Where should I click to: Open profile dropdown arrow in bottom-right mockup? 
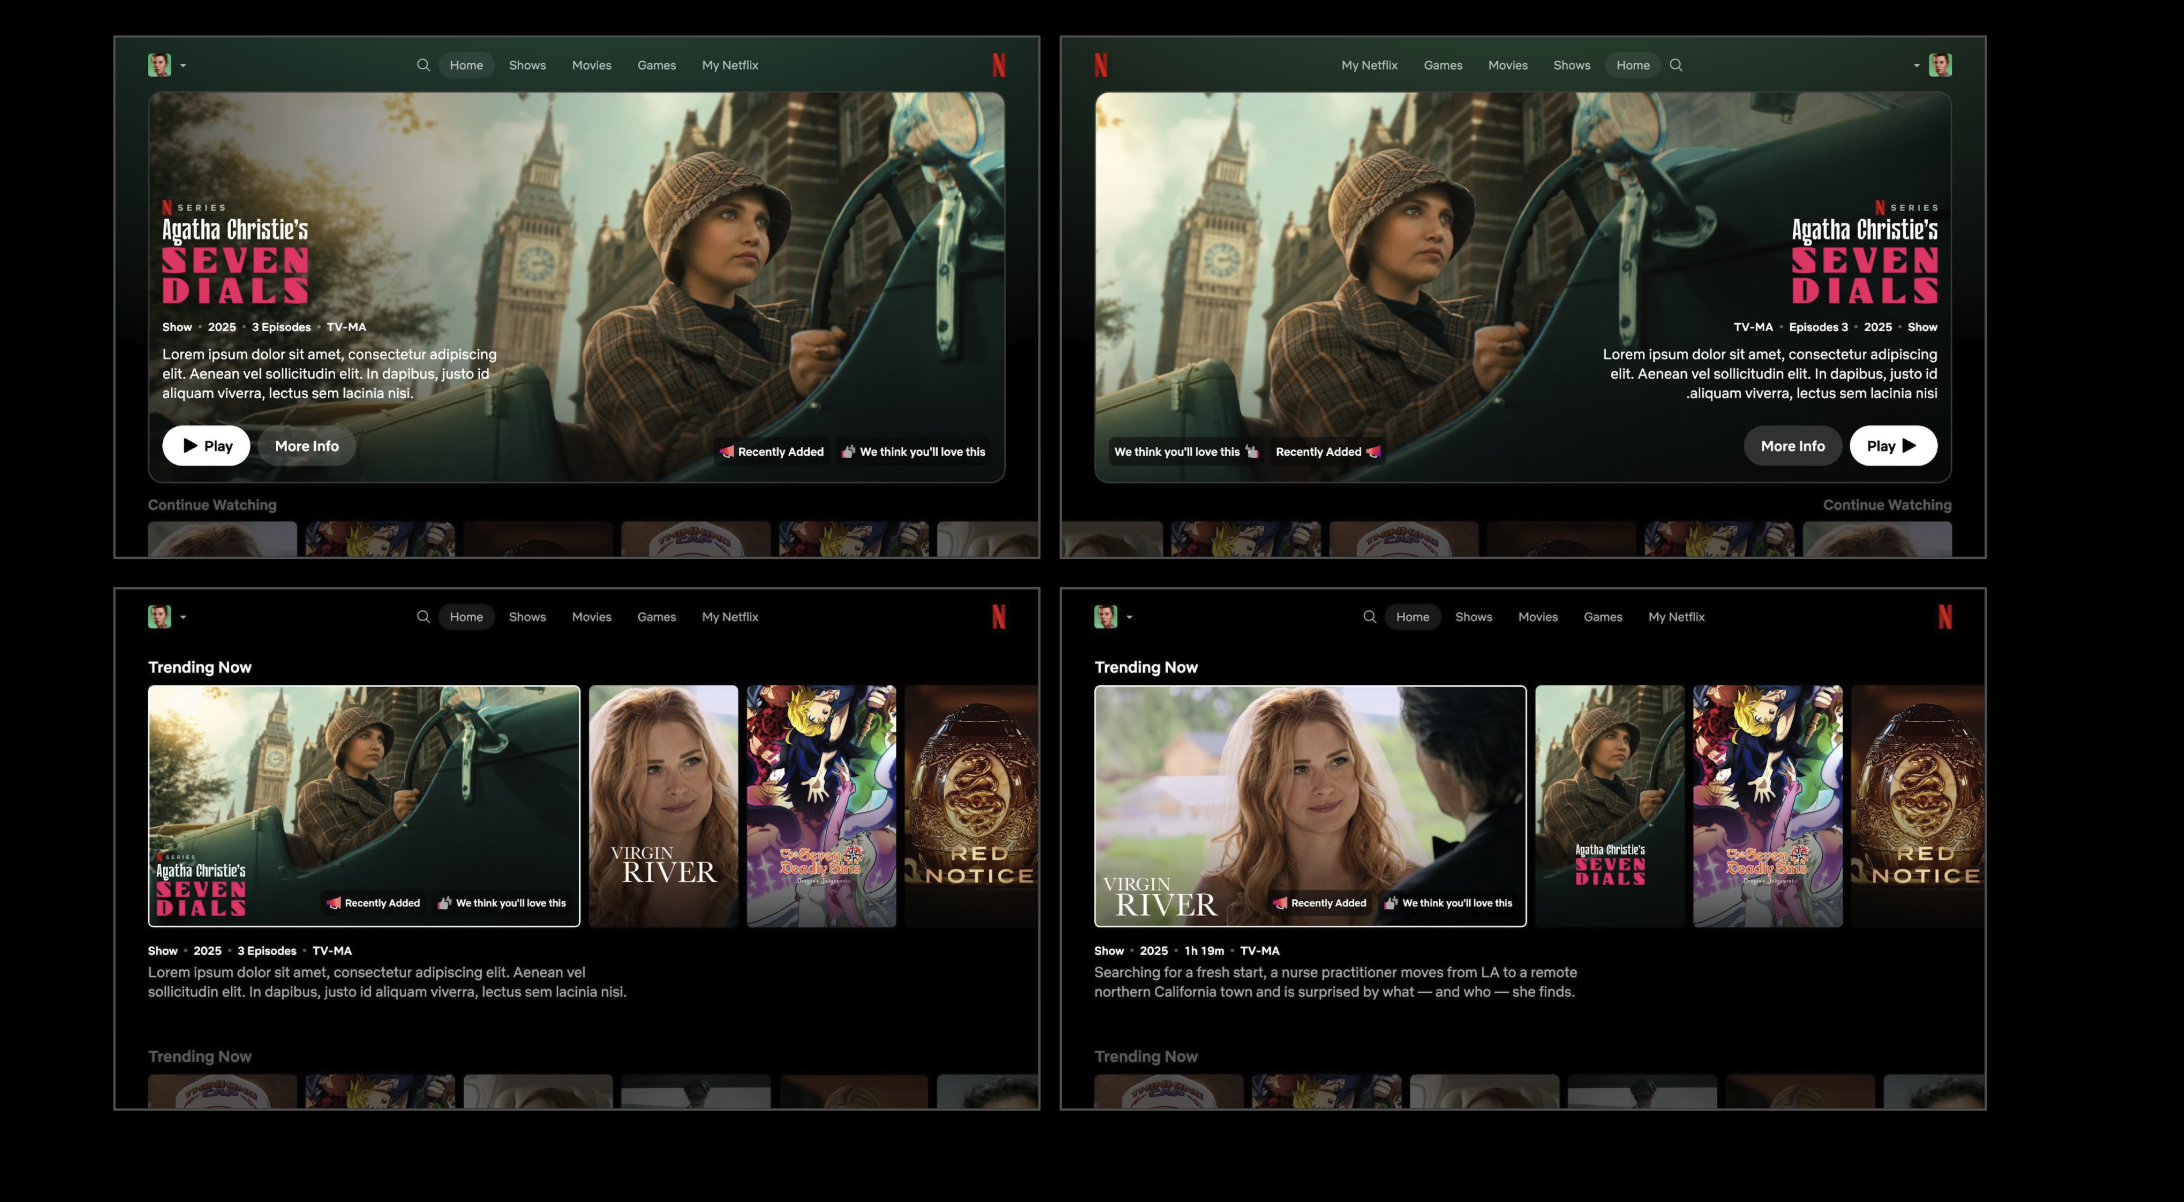coord(1129,618)
